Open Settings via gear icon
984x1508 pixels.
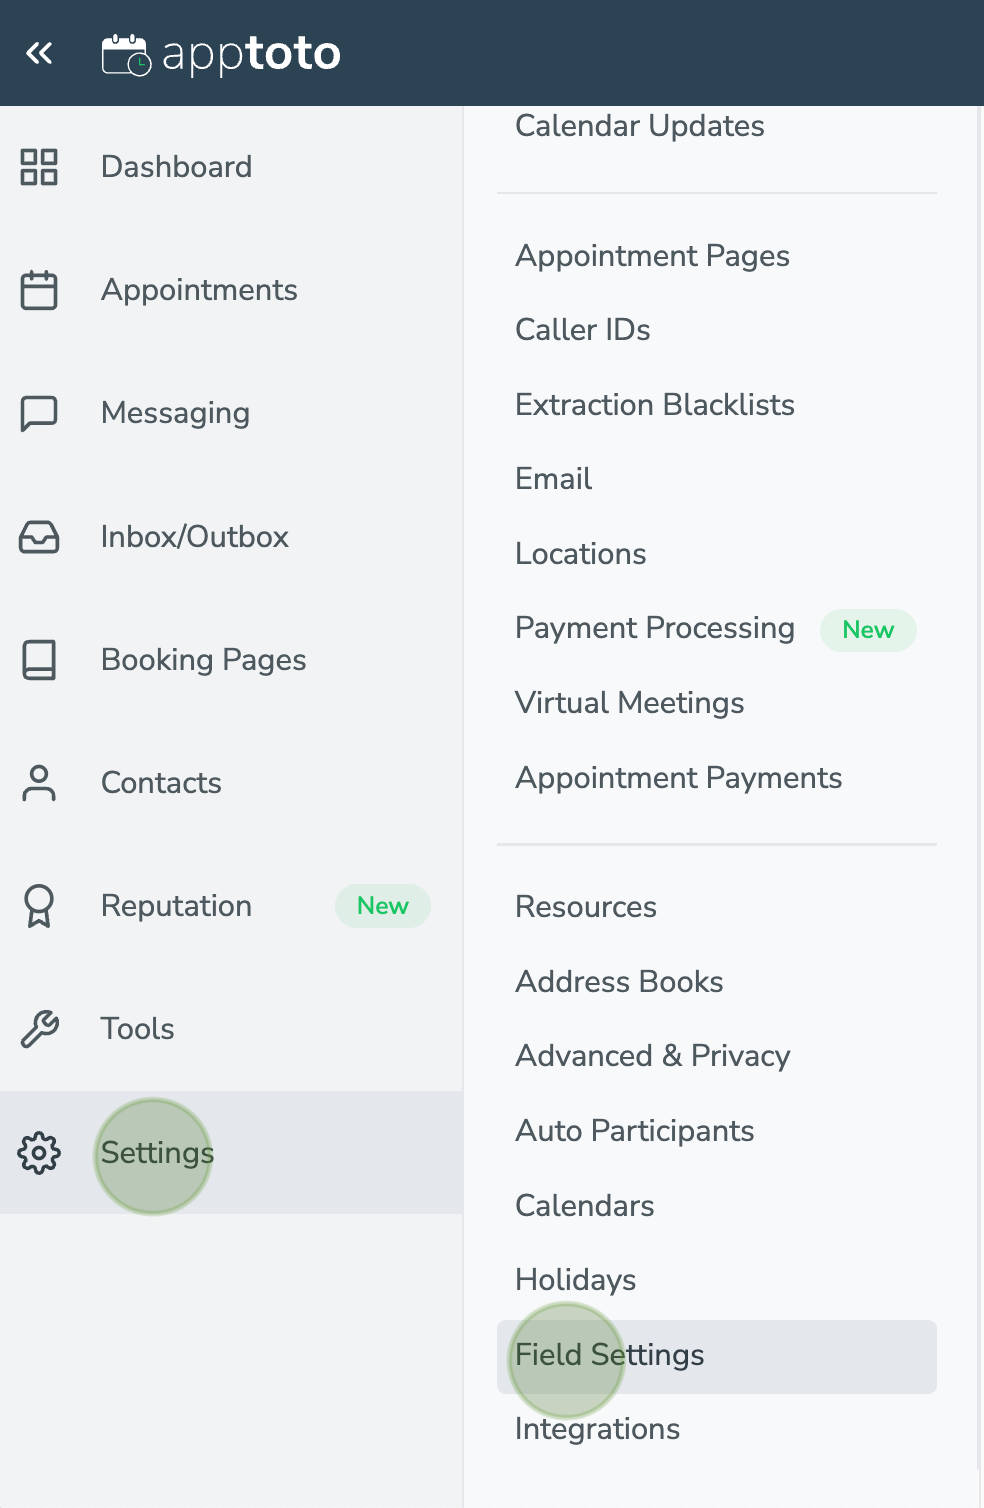[x=39, y=1154]
